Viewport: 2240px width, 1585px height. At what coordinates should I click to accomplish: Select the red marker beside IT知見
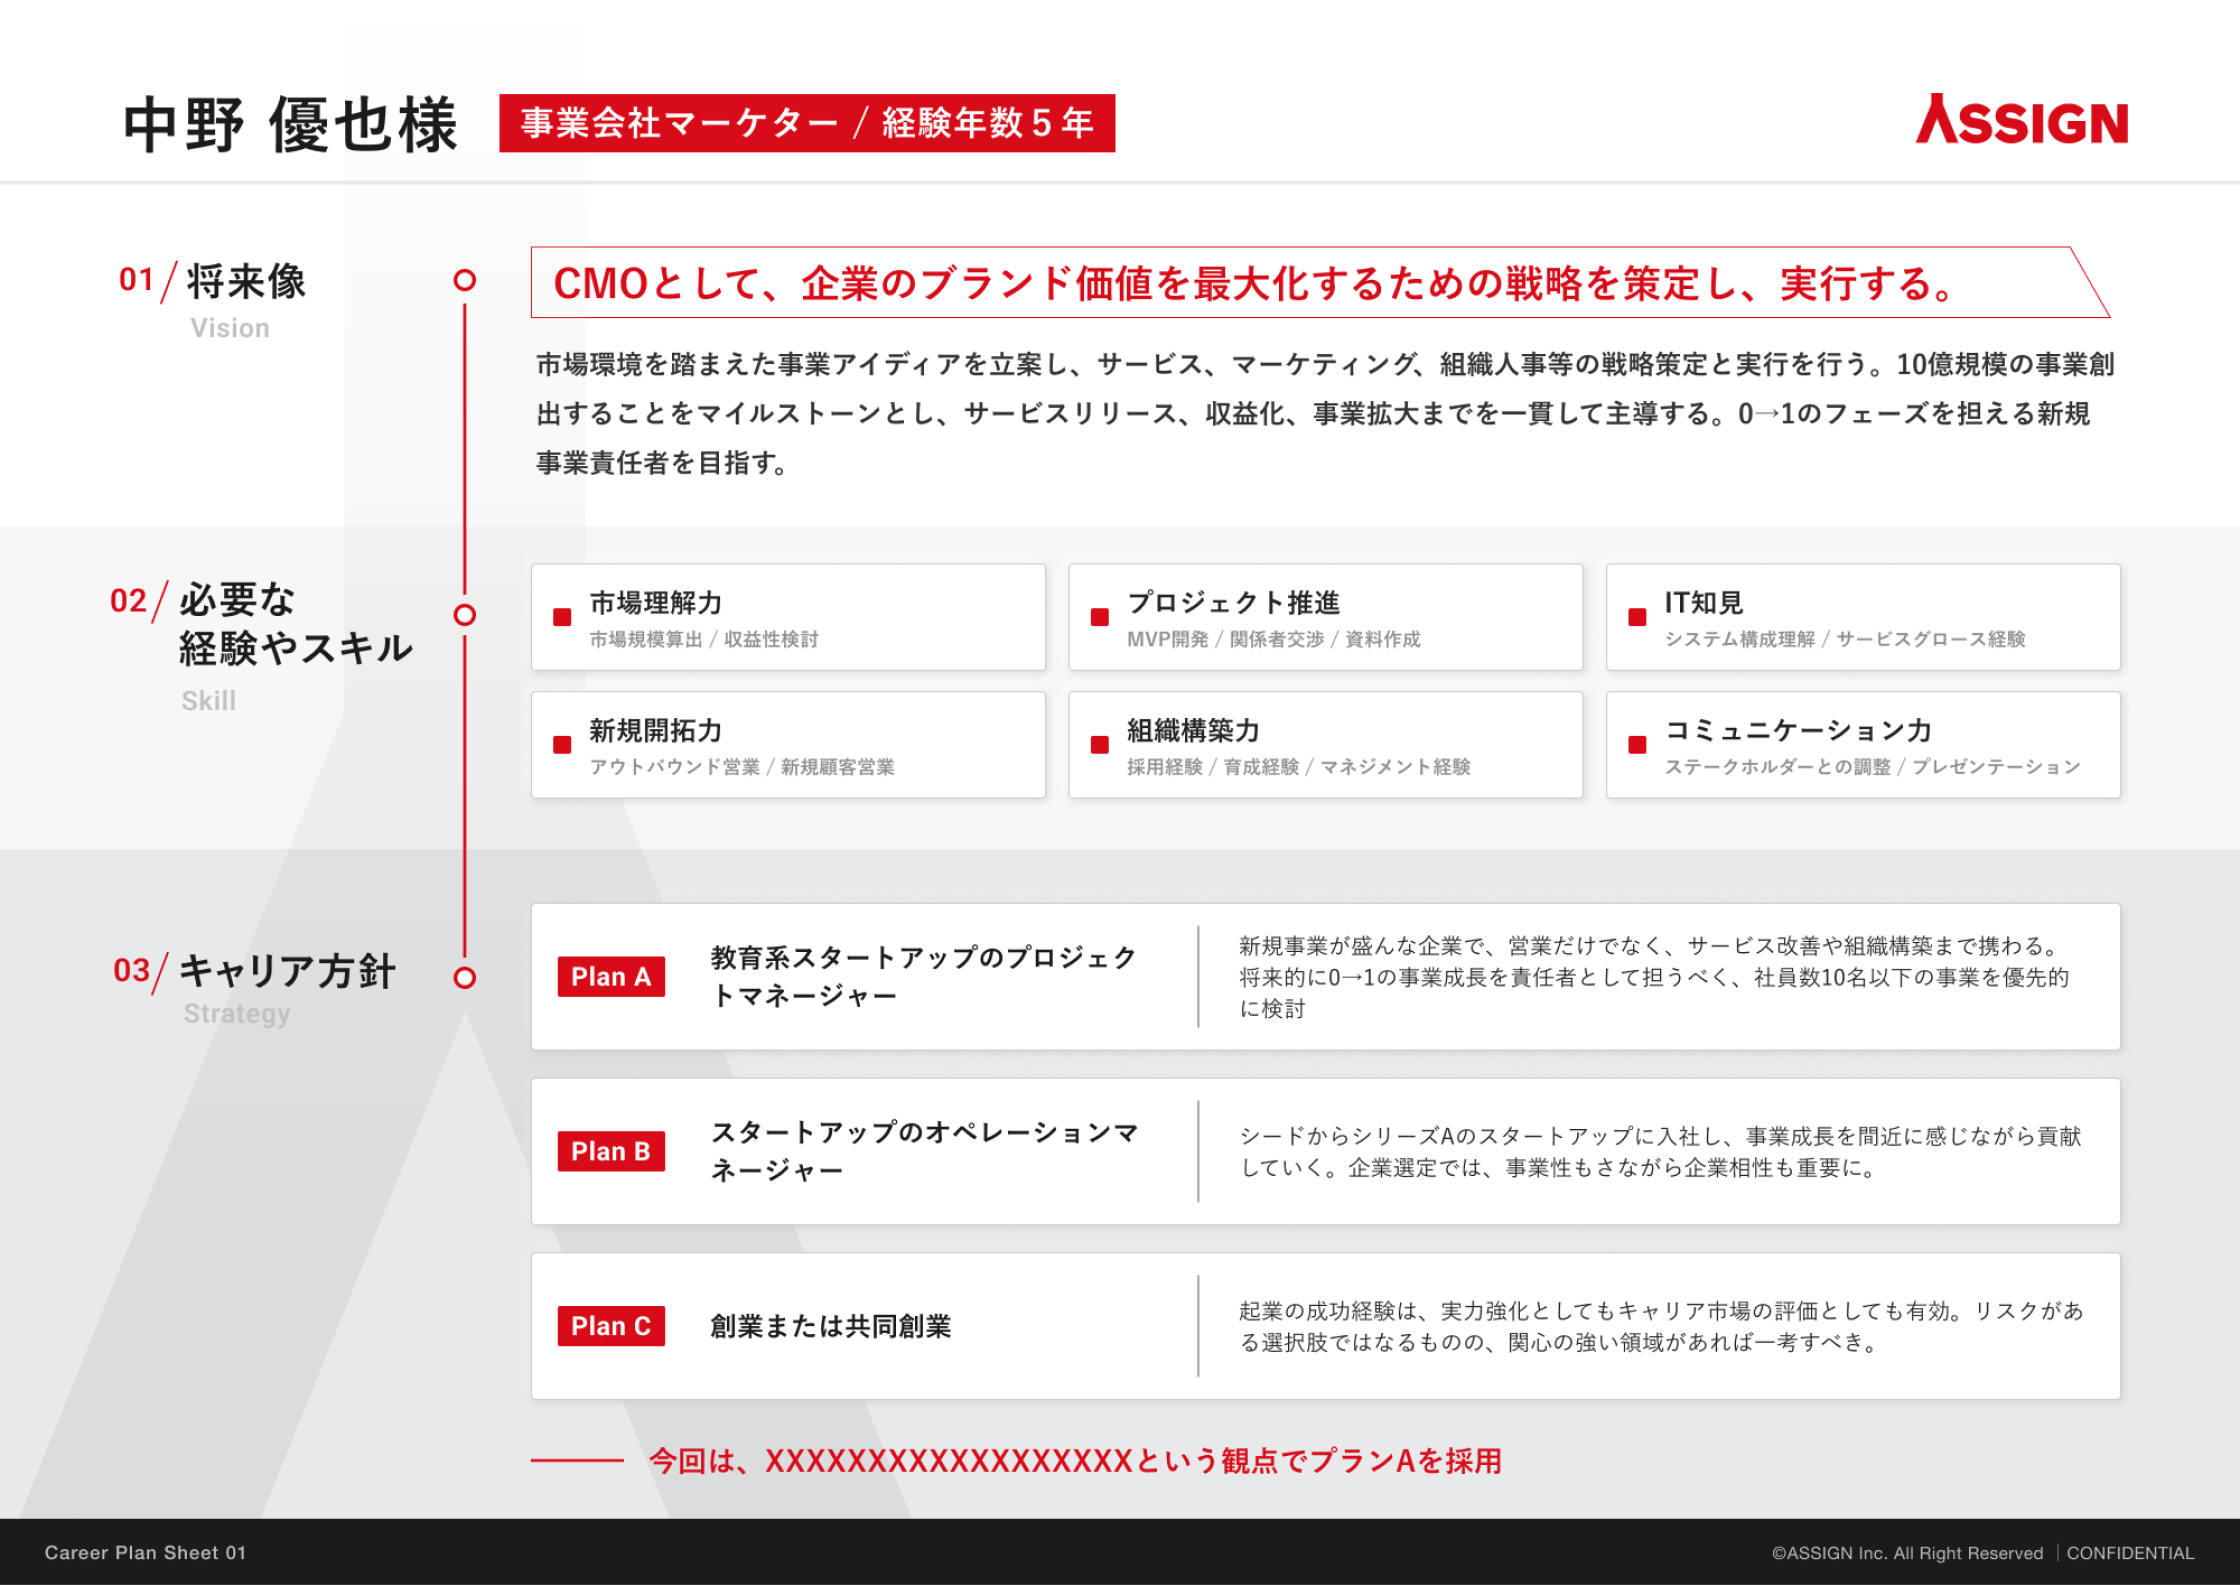point(1638,619)
